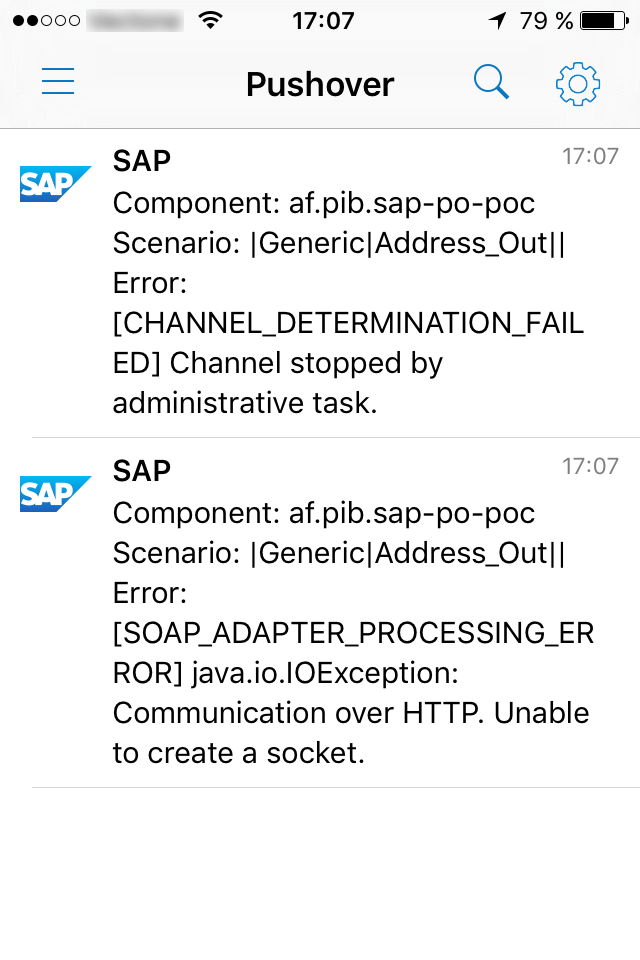Open settings via the gear icon
The height and width of the screenshot is (960, 640).
click(x=577, y=83)
